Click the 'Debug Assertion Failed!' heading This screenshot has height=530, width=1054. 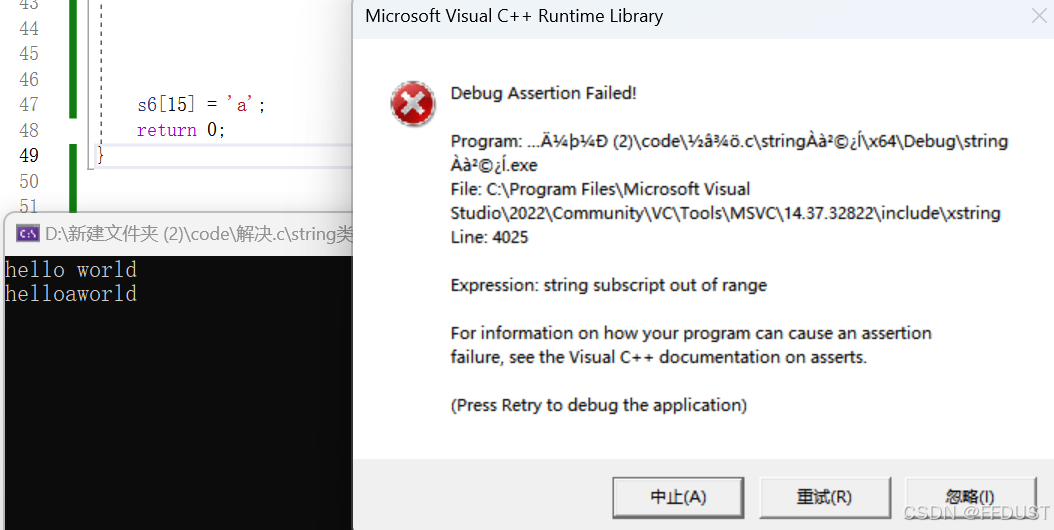click(543, 93)
